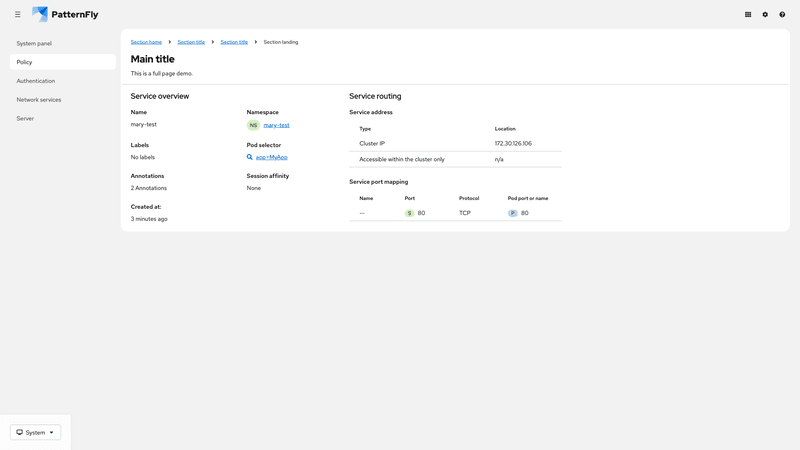Screen dimensions: 800x450
Task: Click the blue P pod port badge
Action: (x=512, y=213)
